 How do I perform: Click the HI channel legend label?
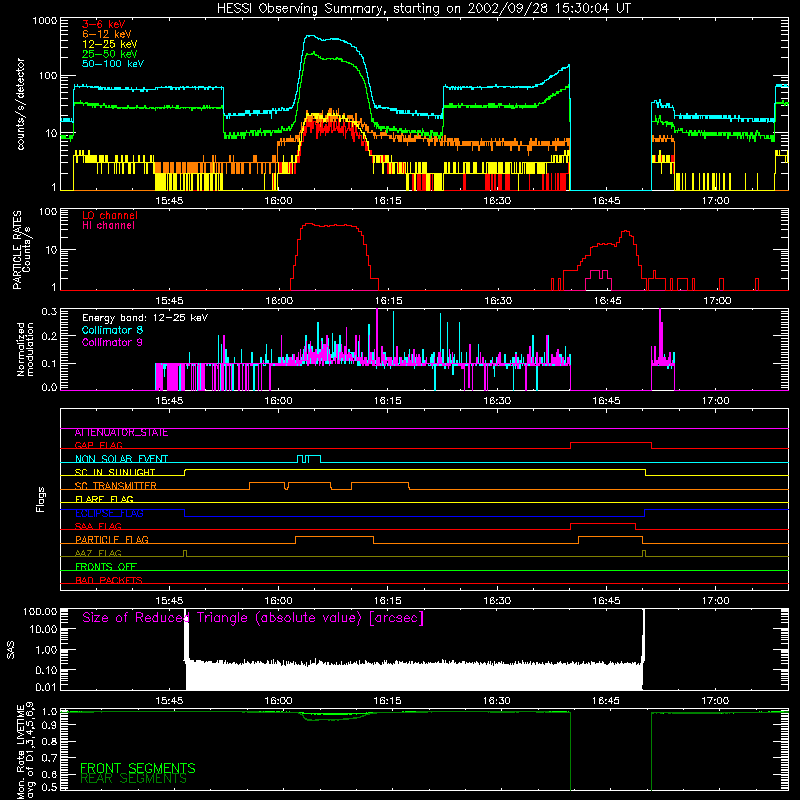point(108,226)
